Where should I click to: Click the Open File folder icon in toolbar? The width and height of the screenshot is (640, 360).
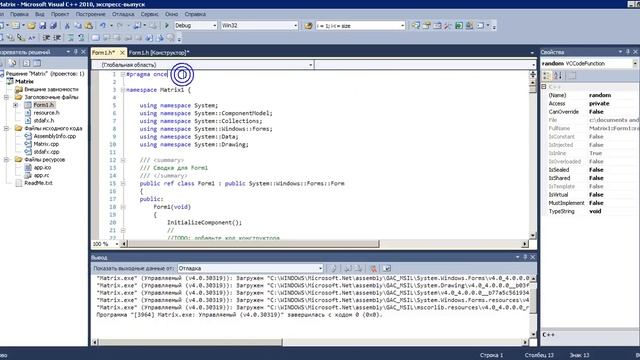[x=31, y=25]
